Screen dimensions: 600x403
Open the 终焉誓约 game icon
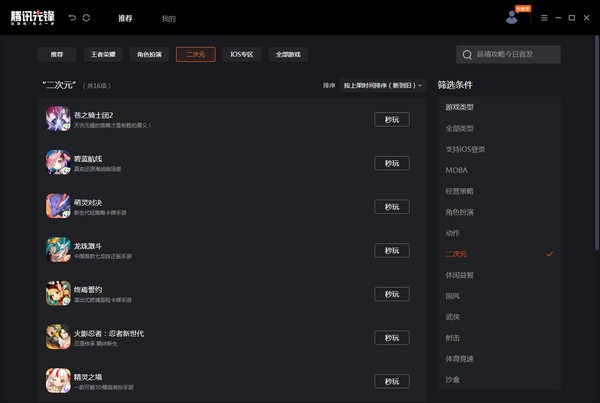coord(58,293)
